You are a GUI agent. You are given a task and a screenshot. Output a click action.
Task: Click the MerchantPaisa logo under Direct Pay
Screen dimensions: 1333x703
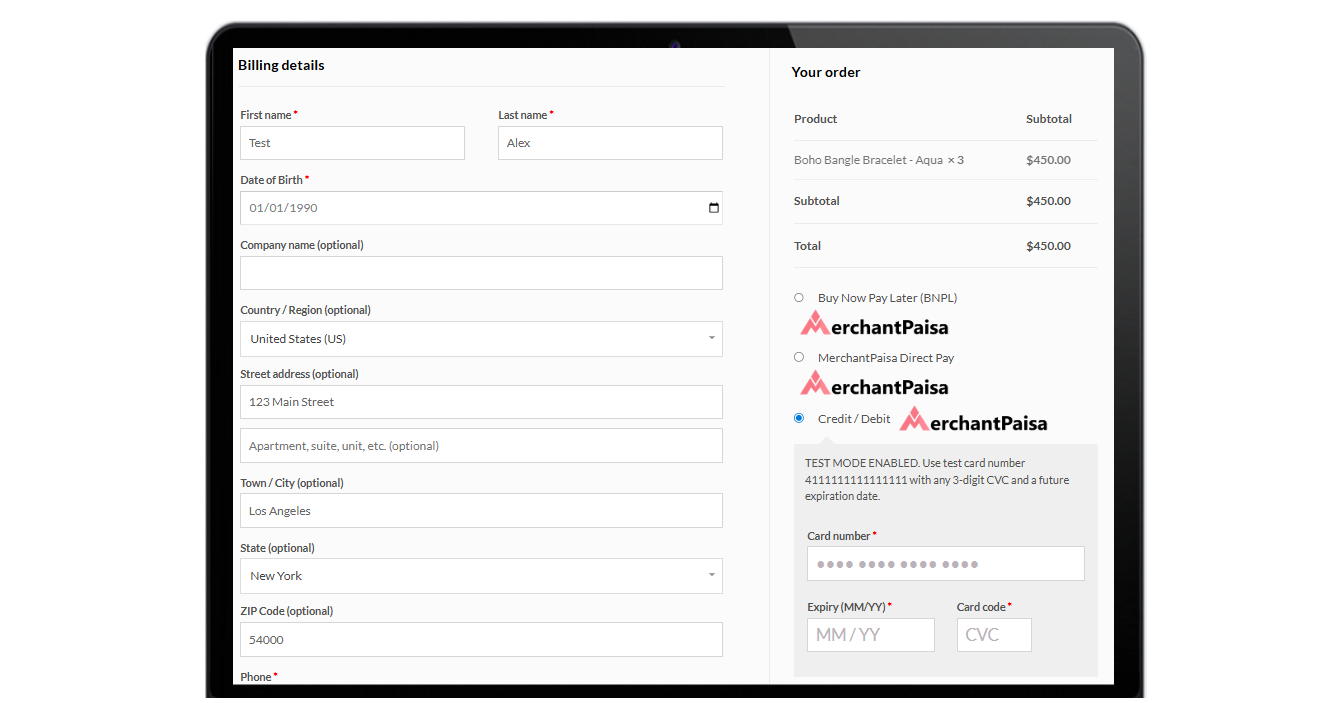[874, 384]
